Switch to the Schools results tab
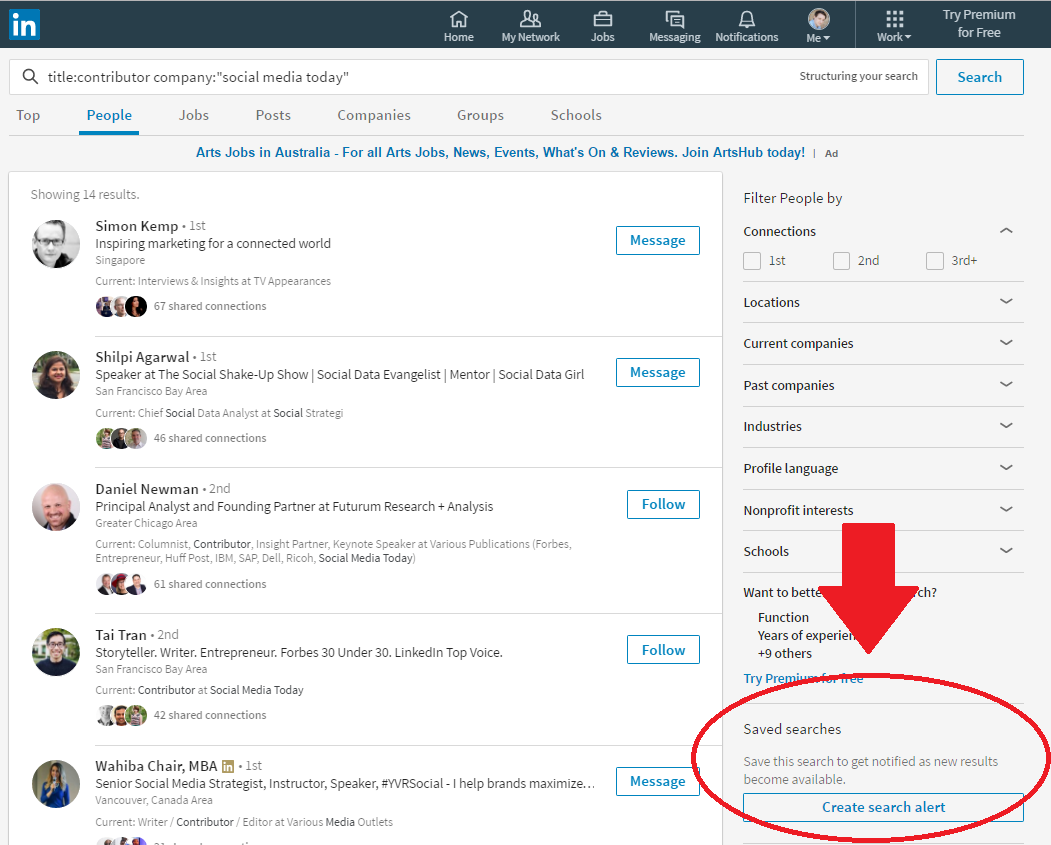This screenshot has height=845, width=1051. [x=576, y=115]
